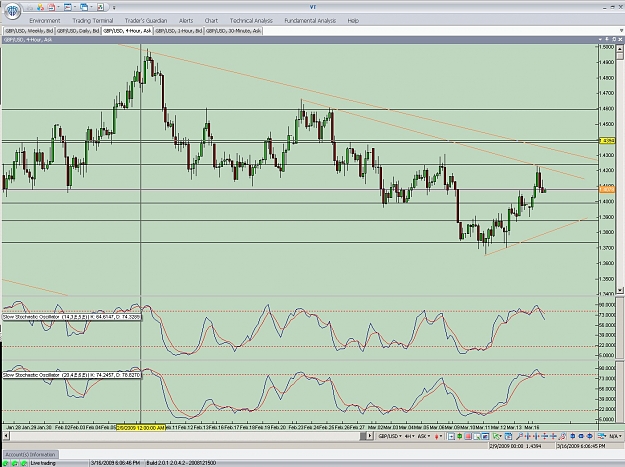Open the Chart menu
Image resolution: width=625 pixels, height=467 pixels.
pos(211,20)
